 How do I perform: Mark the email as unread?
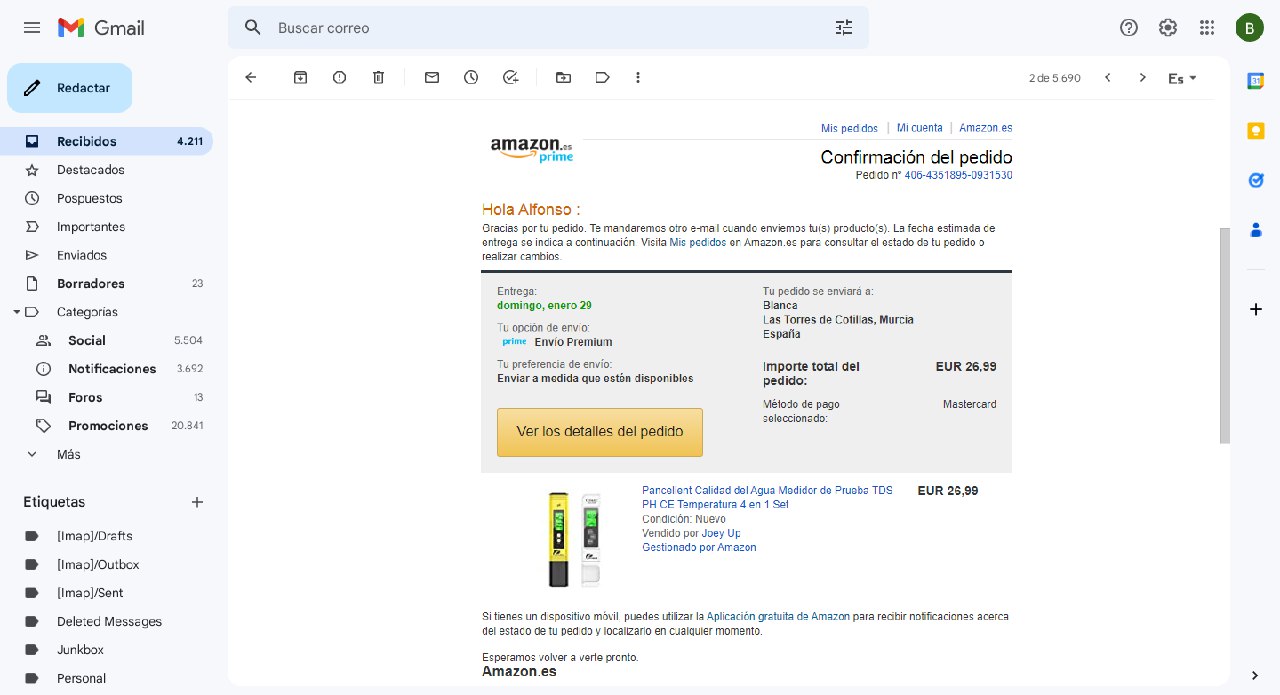click(x=432, y=77)
